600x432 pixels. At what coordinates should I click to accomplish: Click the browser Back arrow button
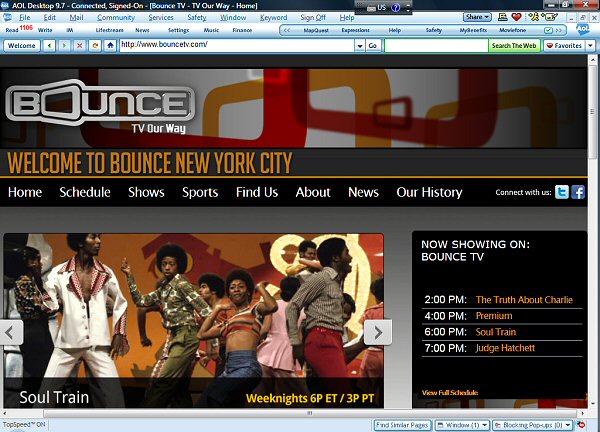[49, 46]
